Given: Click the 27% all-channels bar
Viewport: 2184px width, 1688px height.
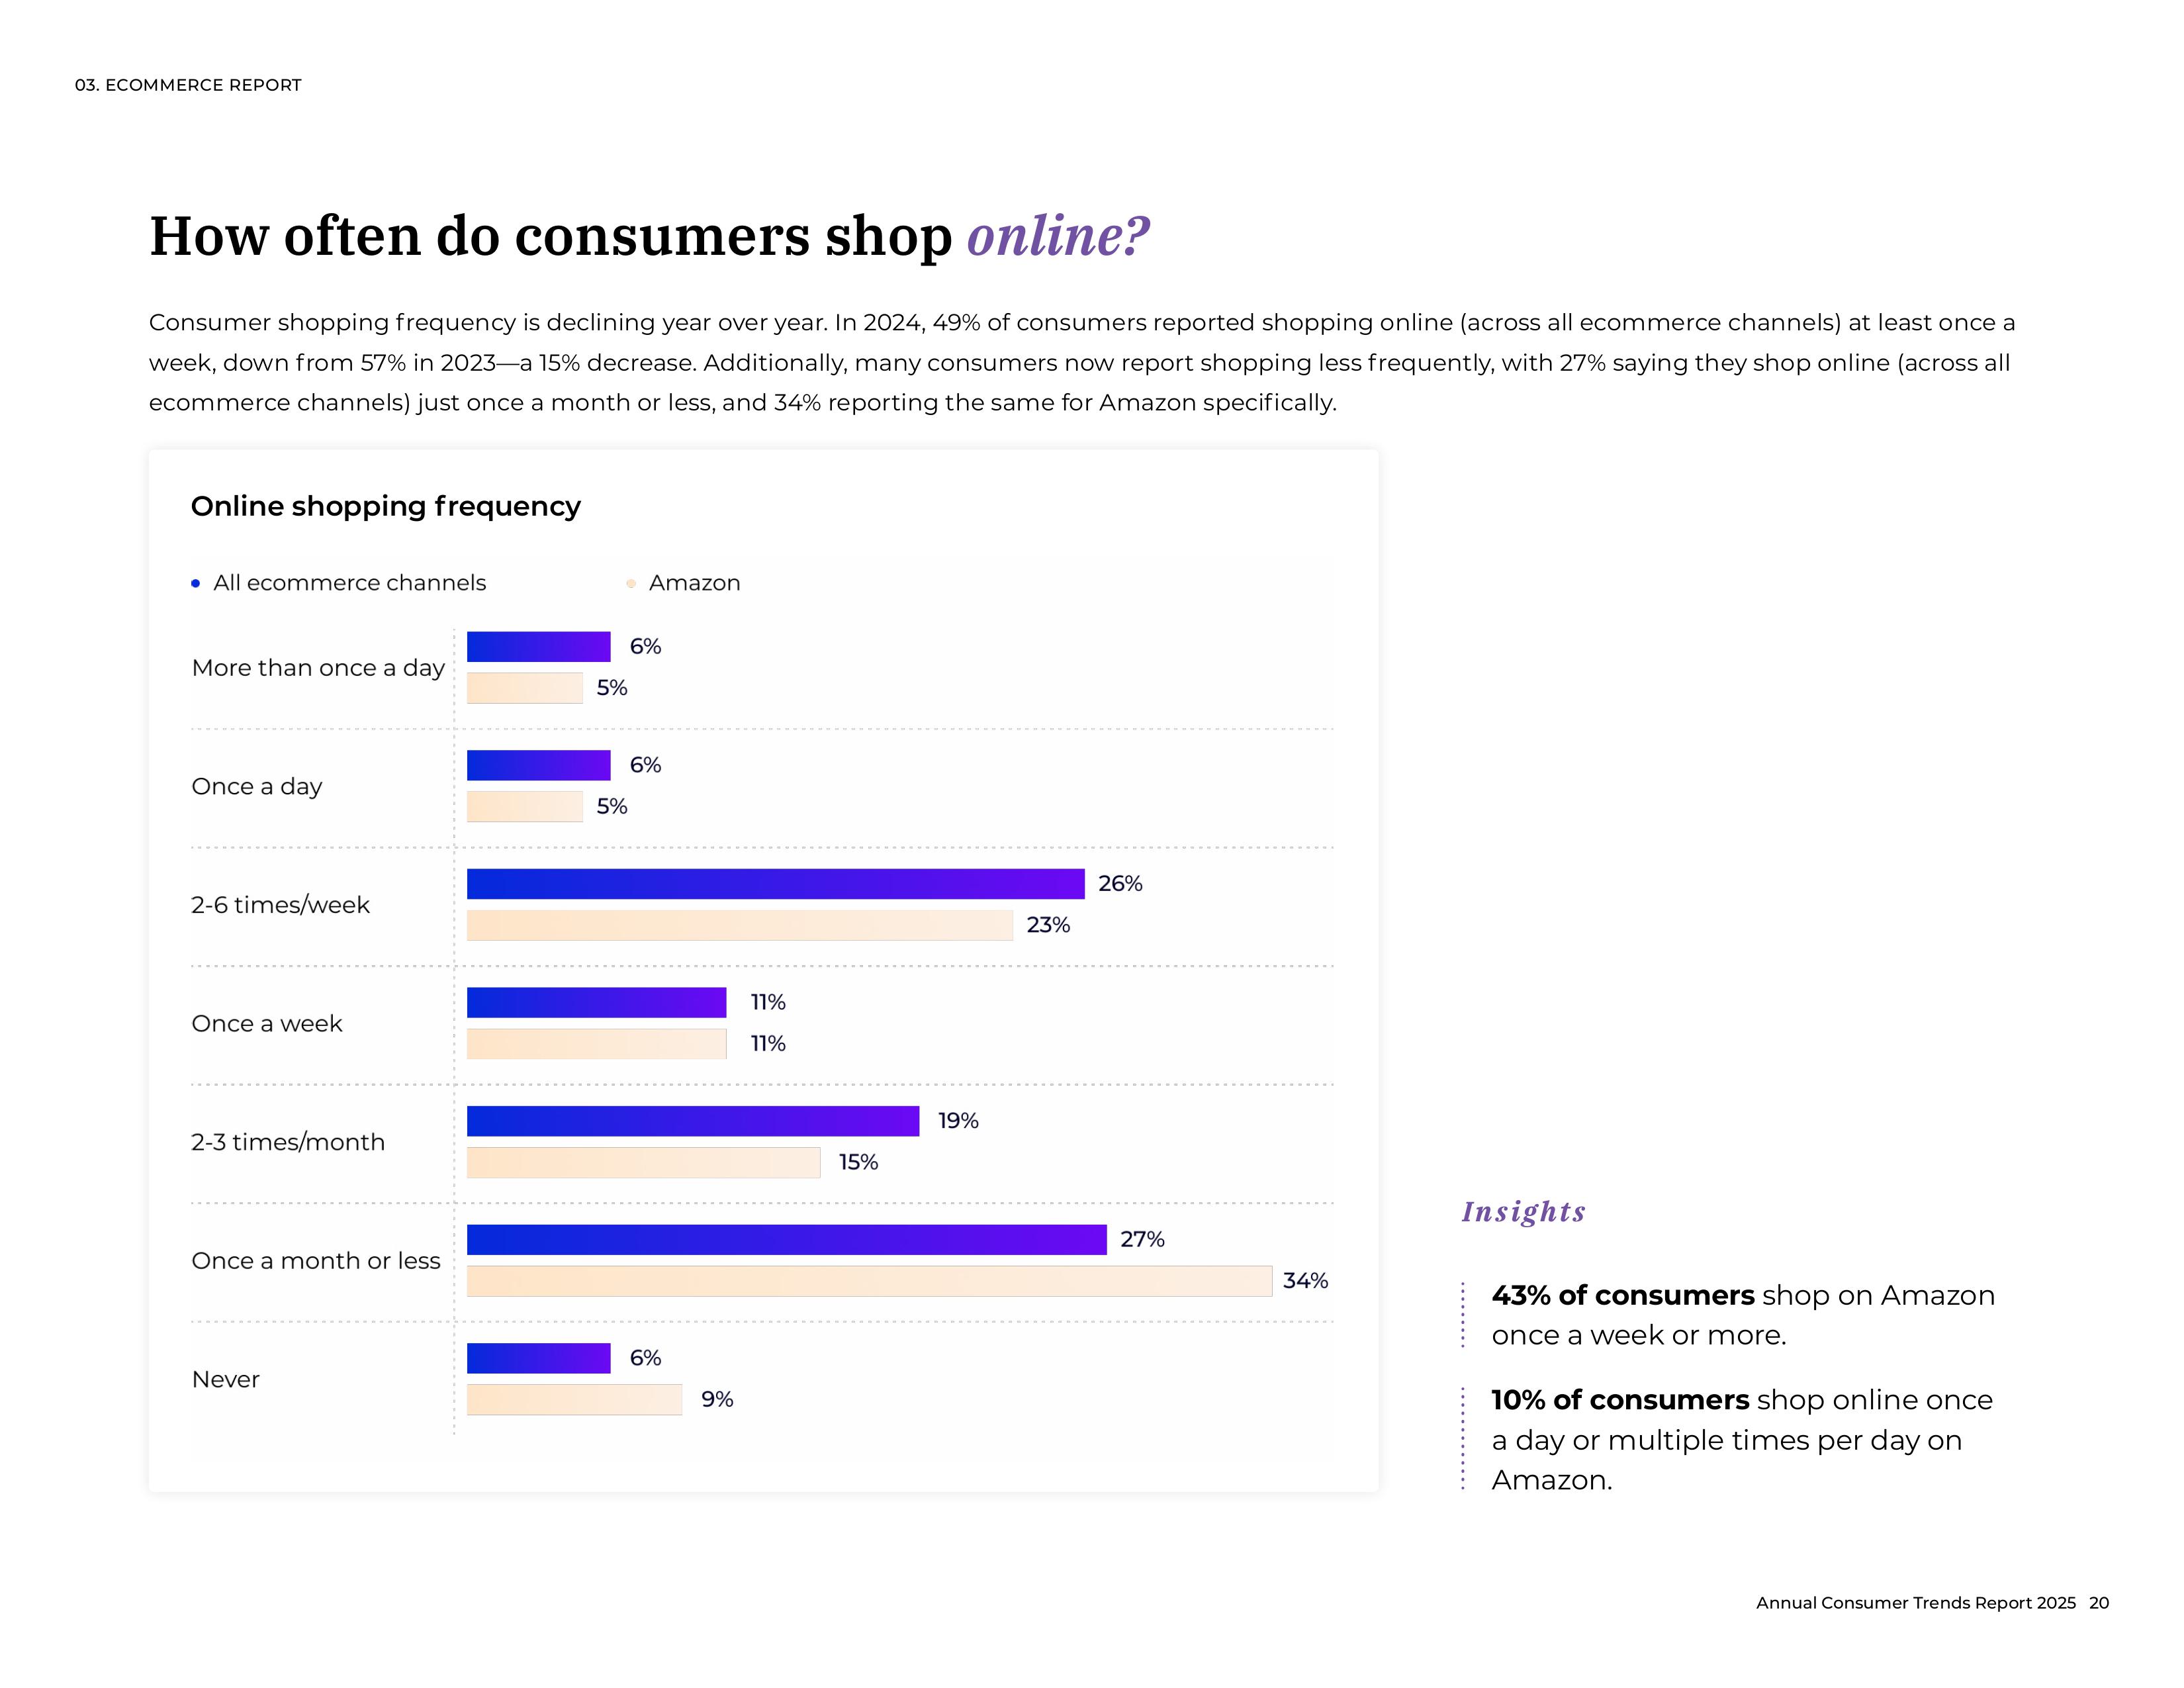Looking at the screenshot, I should coord(786,1240).
